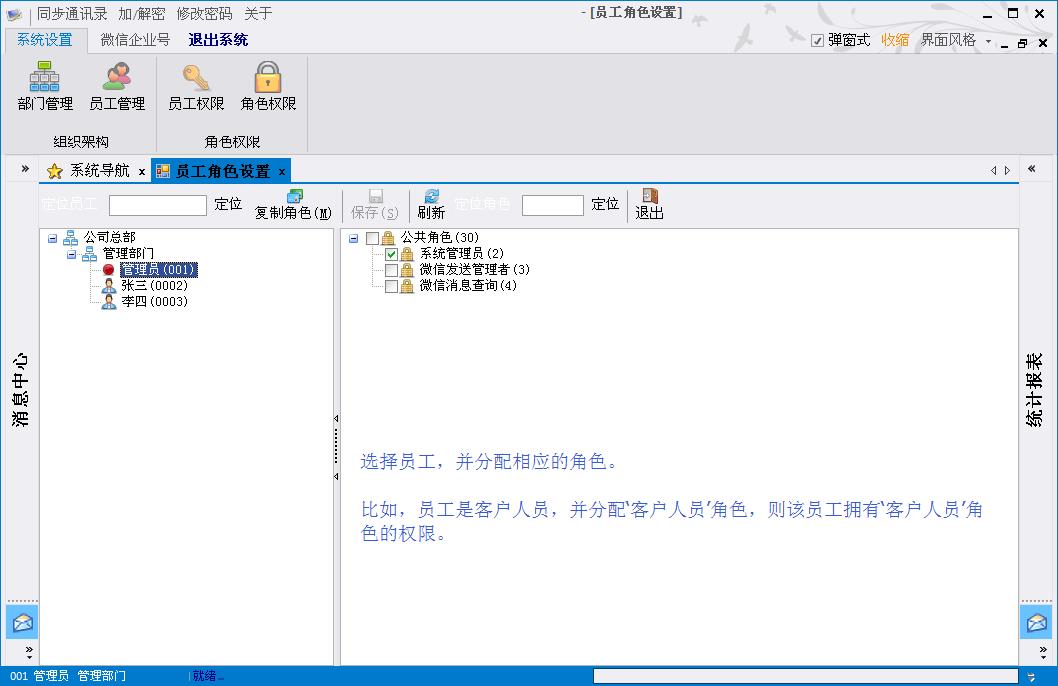Open 部门管理 department management icon

pos(45,78)
